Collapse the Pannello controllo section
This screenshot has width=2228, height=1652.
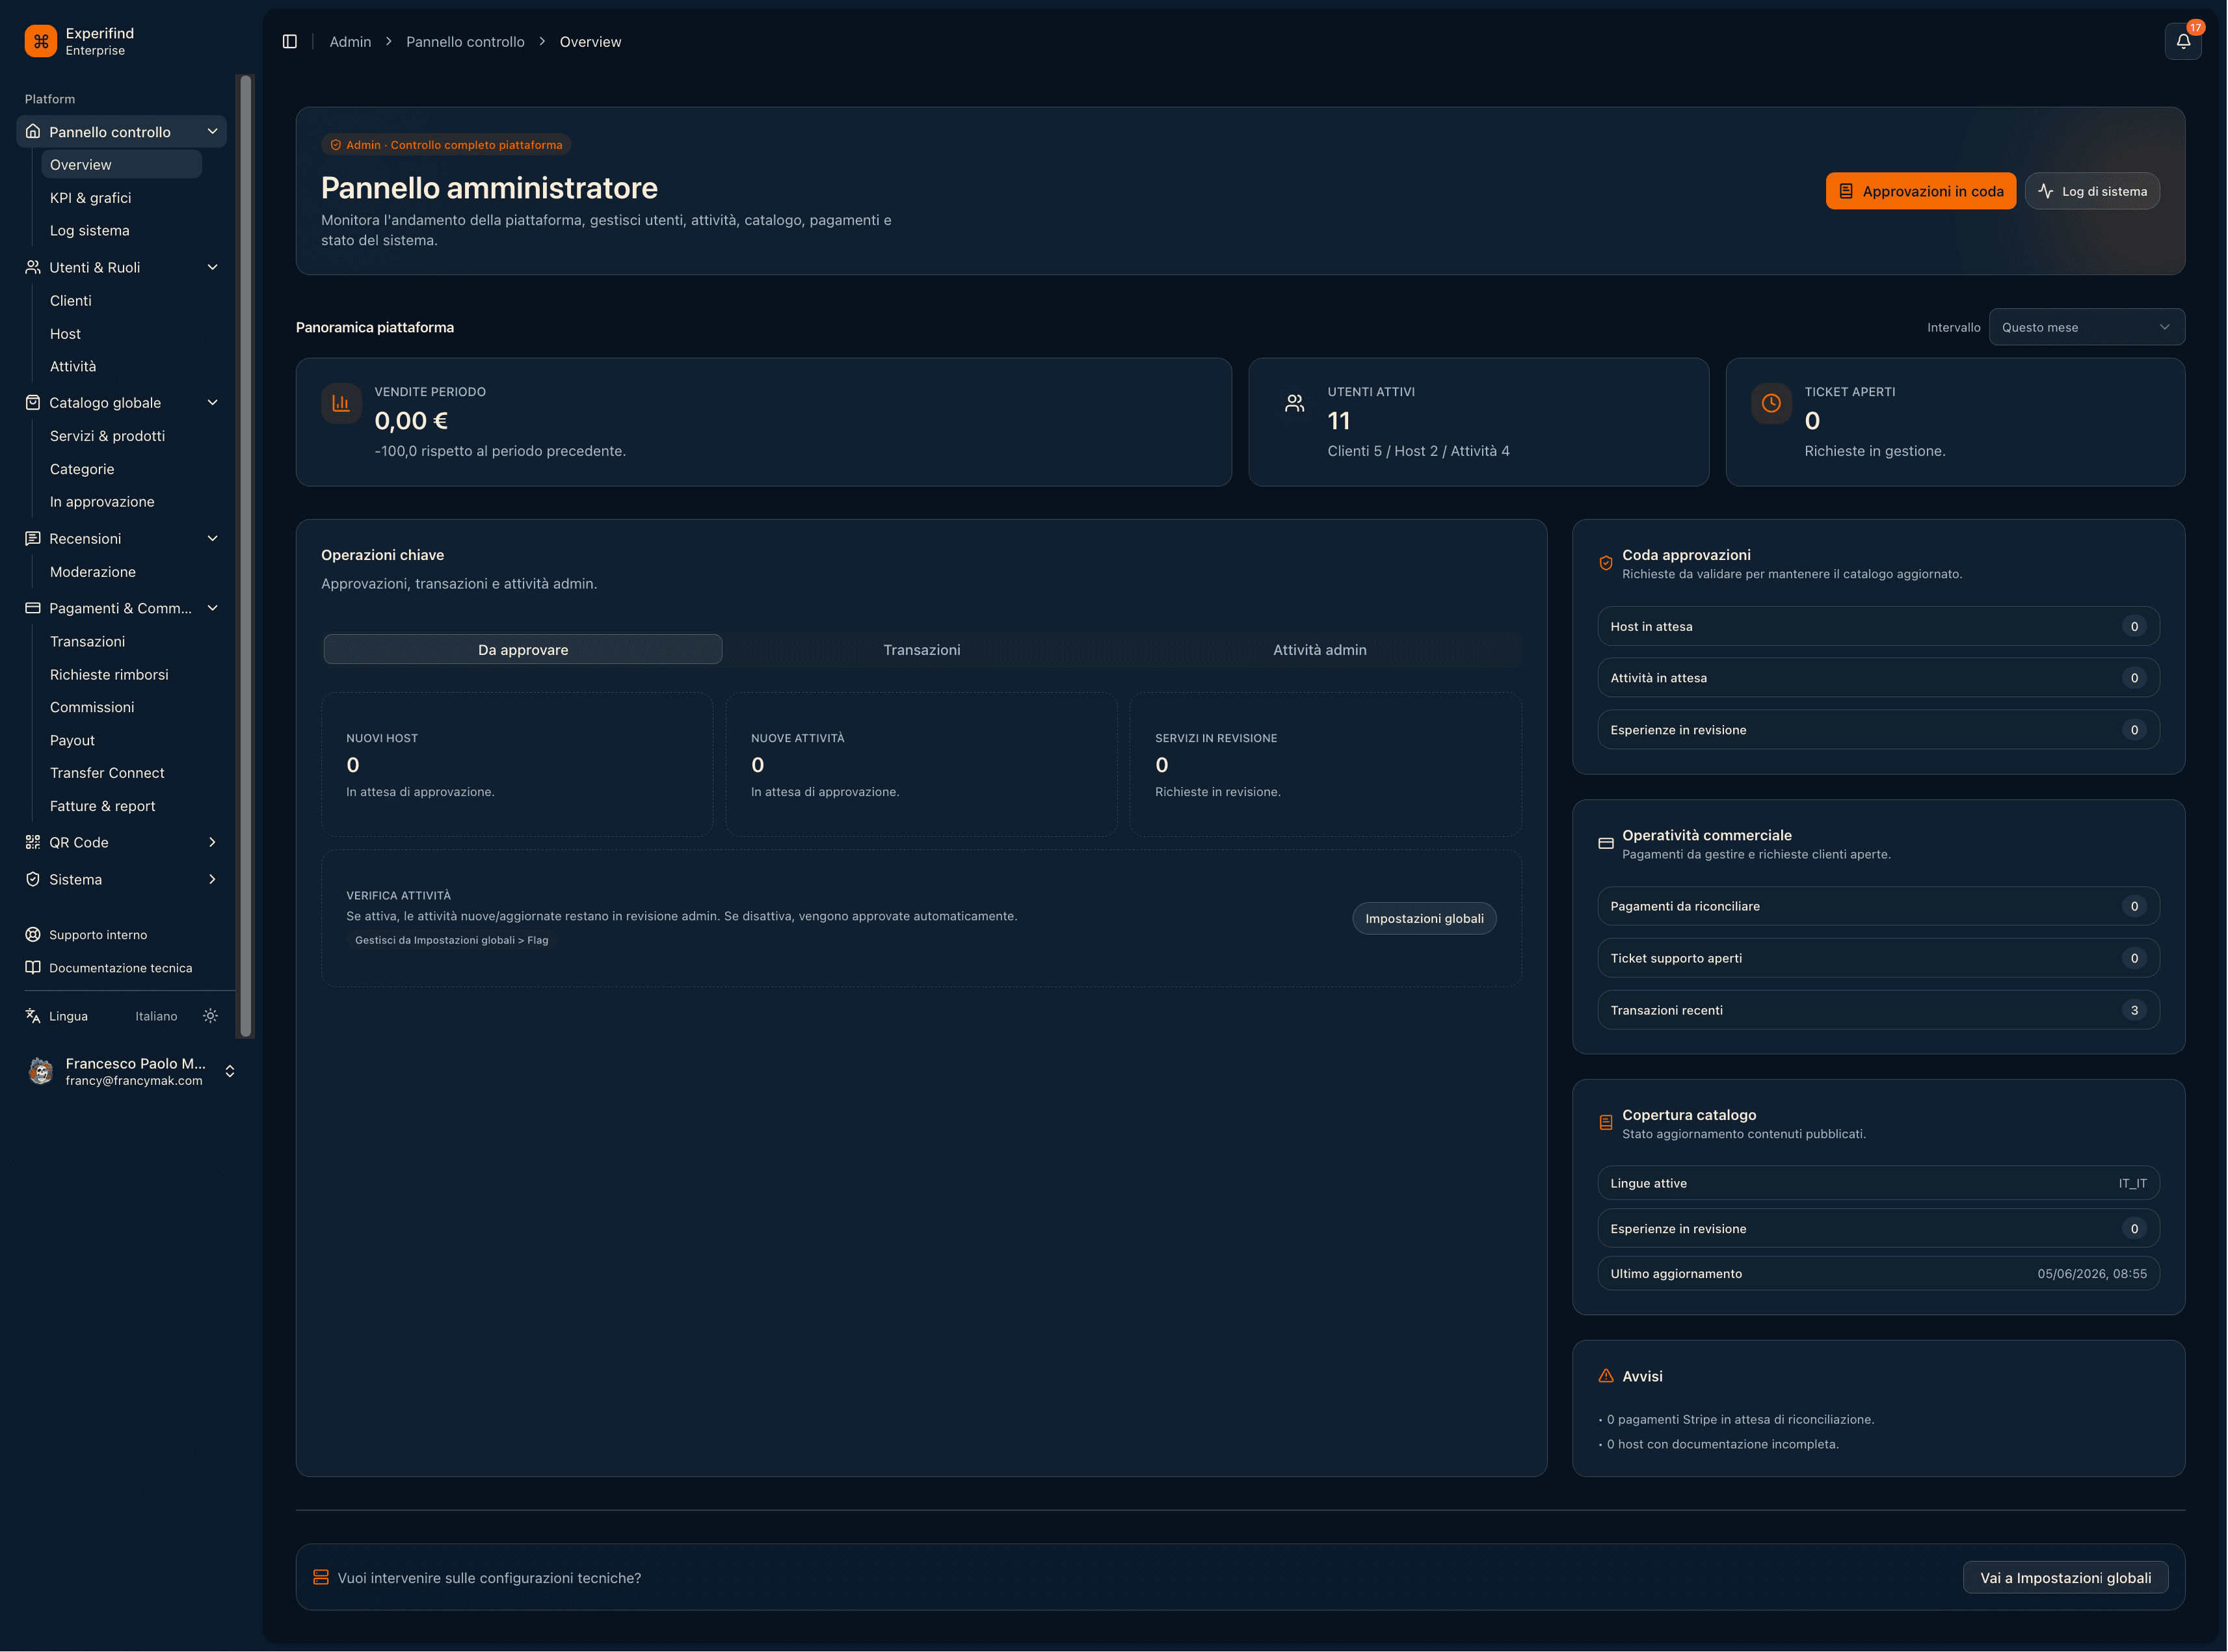click(212, 131)
